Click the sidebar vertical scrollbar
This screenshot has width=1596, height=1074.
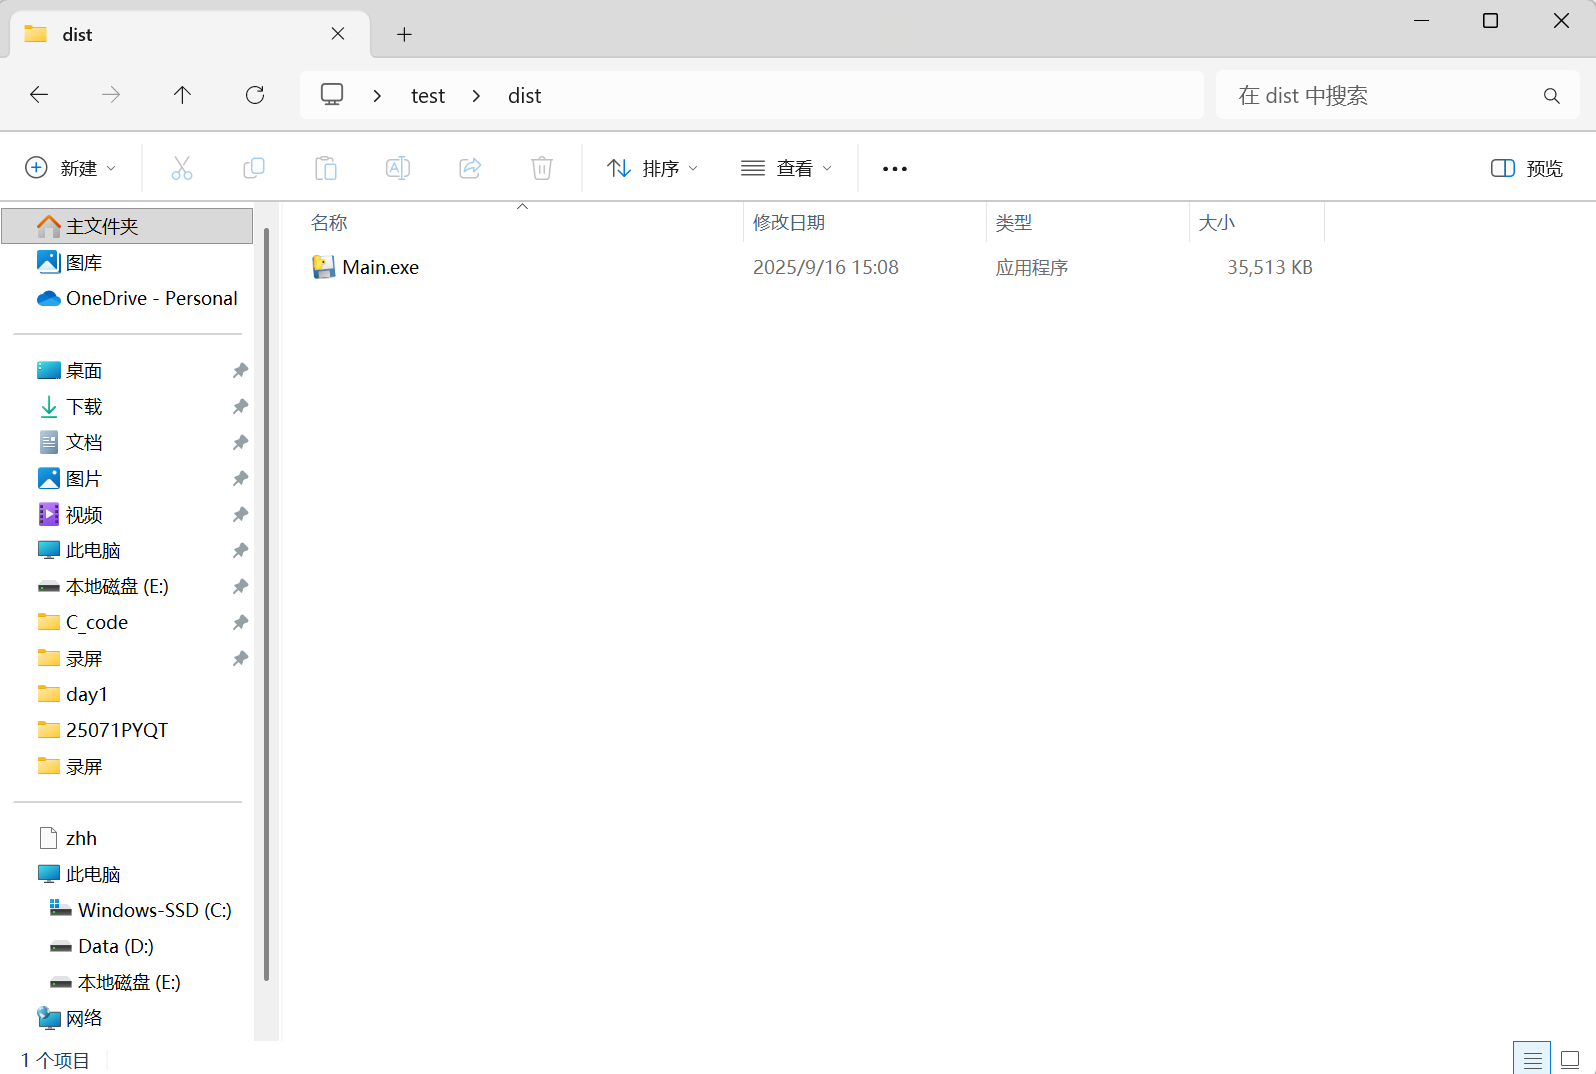pos(266,604)
